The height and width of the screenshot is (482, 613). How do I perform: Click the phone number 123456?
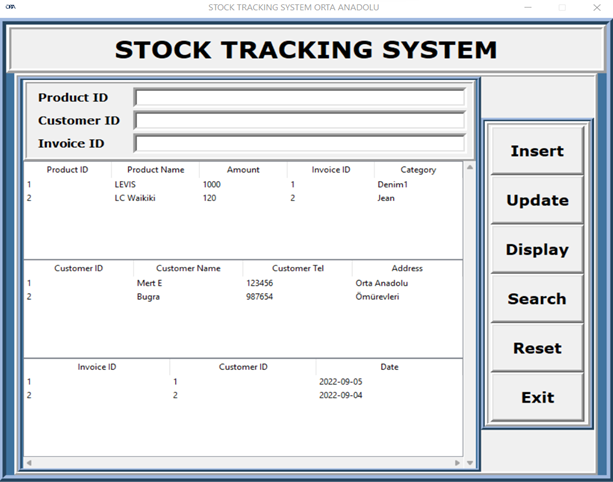pos(260,283)
